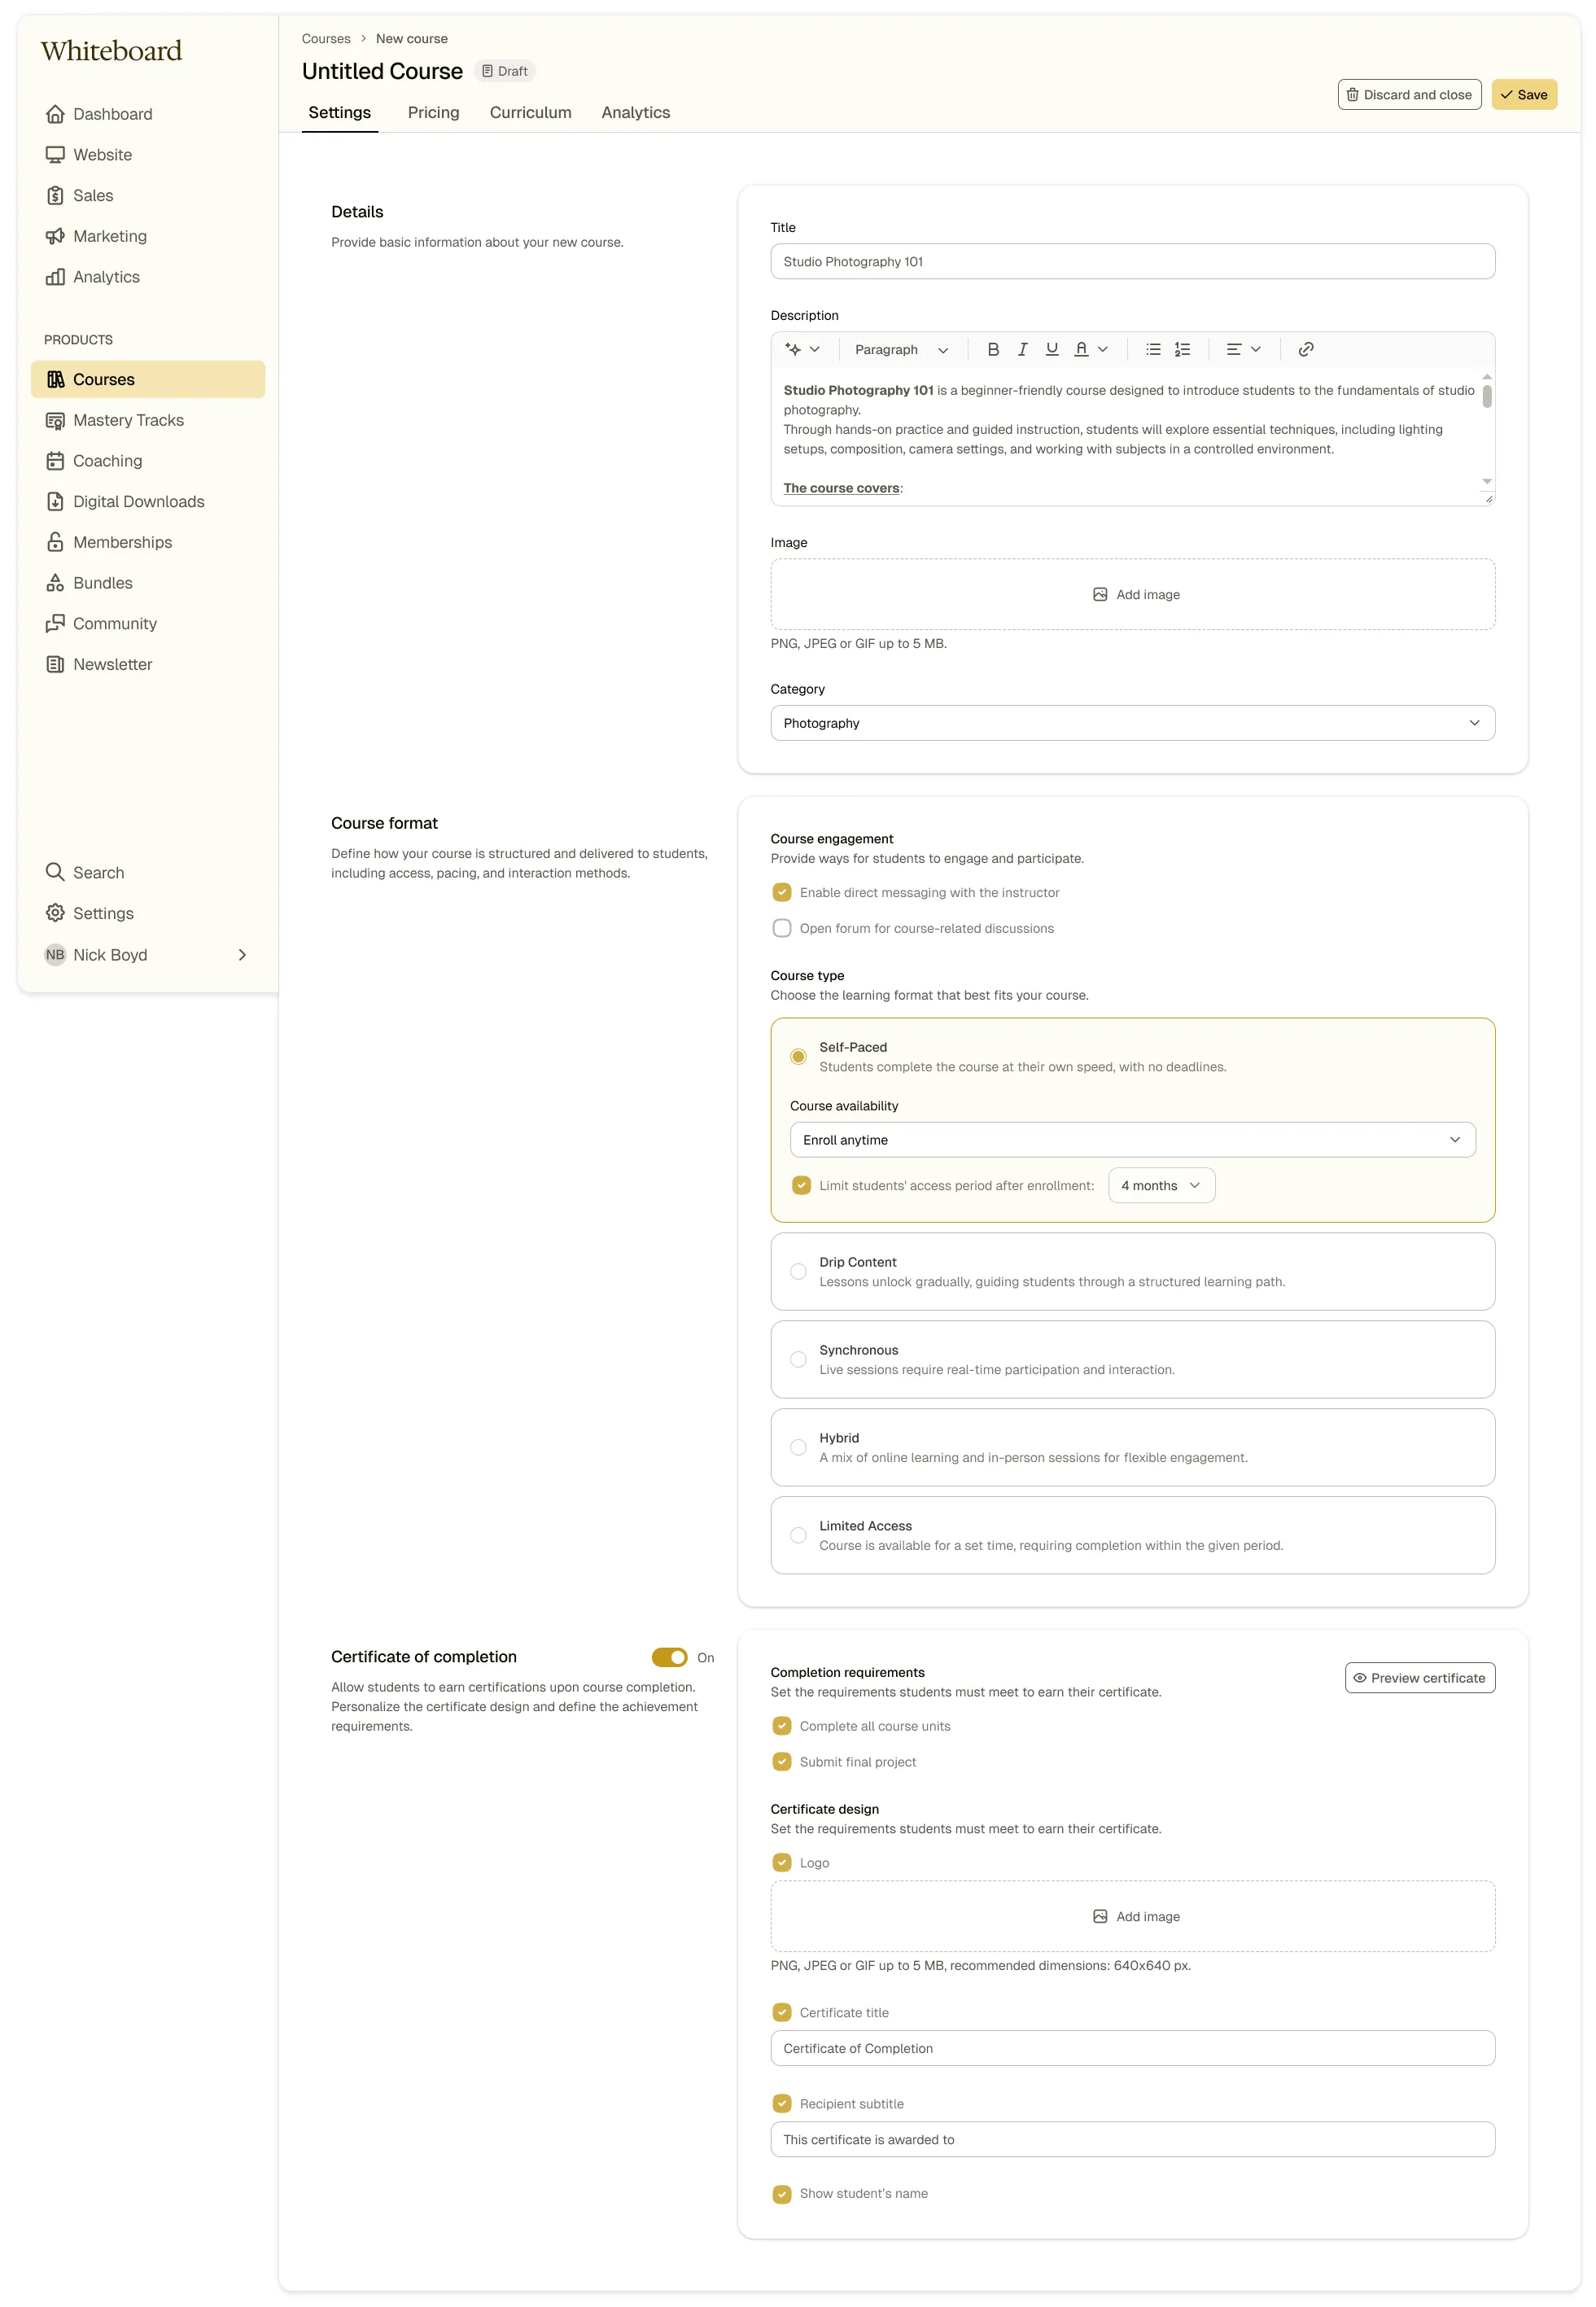Click Discard and close button

(1409, 95)
